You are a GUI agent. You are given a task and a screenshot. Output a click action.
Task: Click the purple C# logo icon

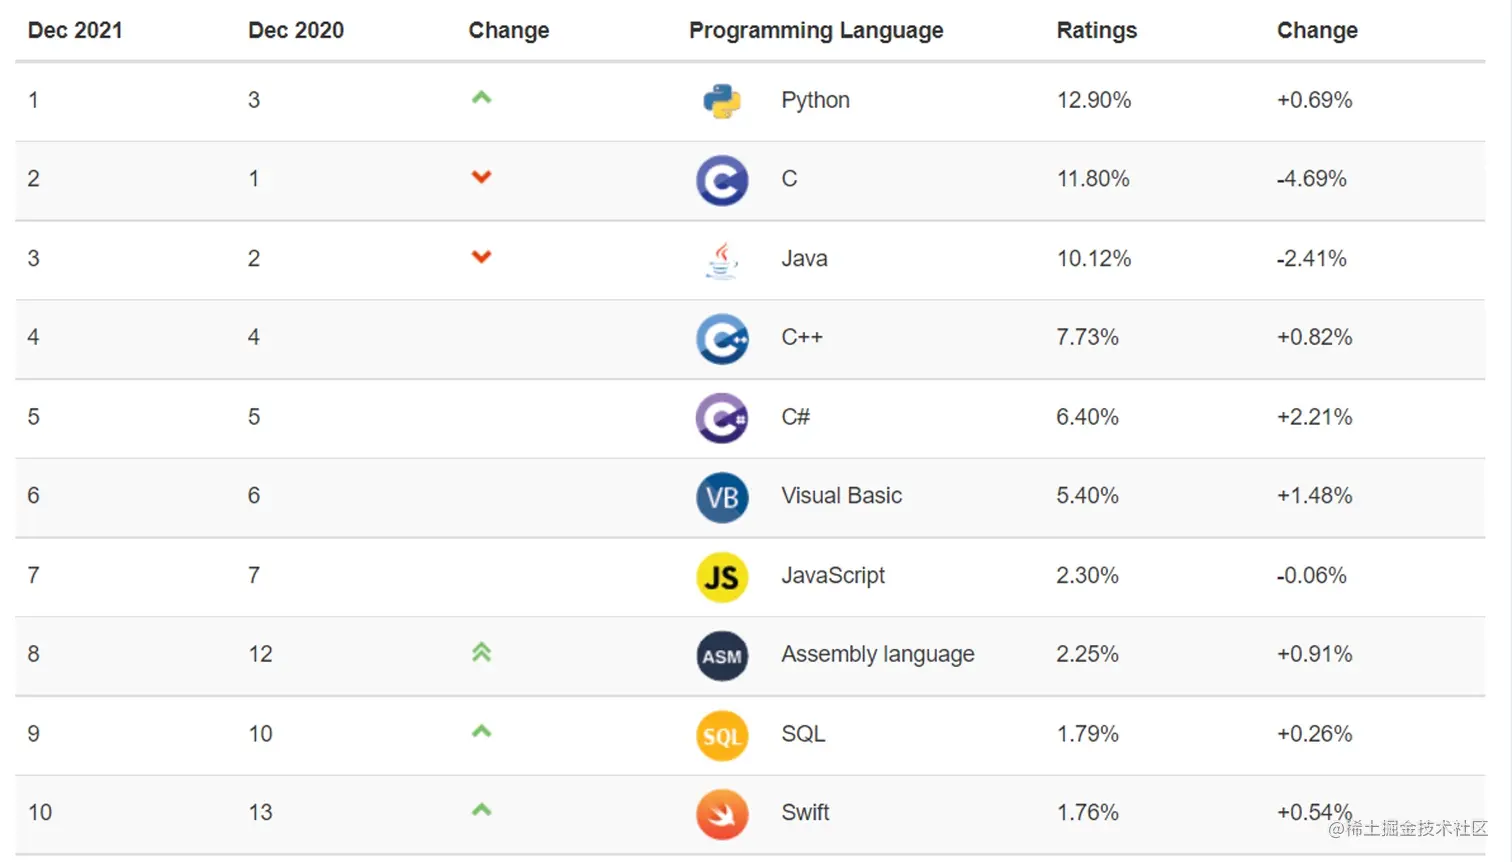tap(721, 418)
